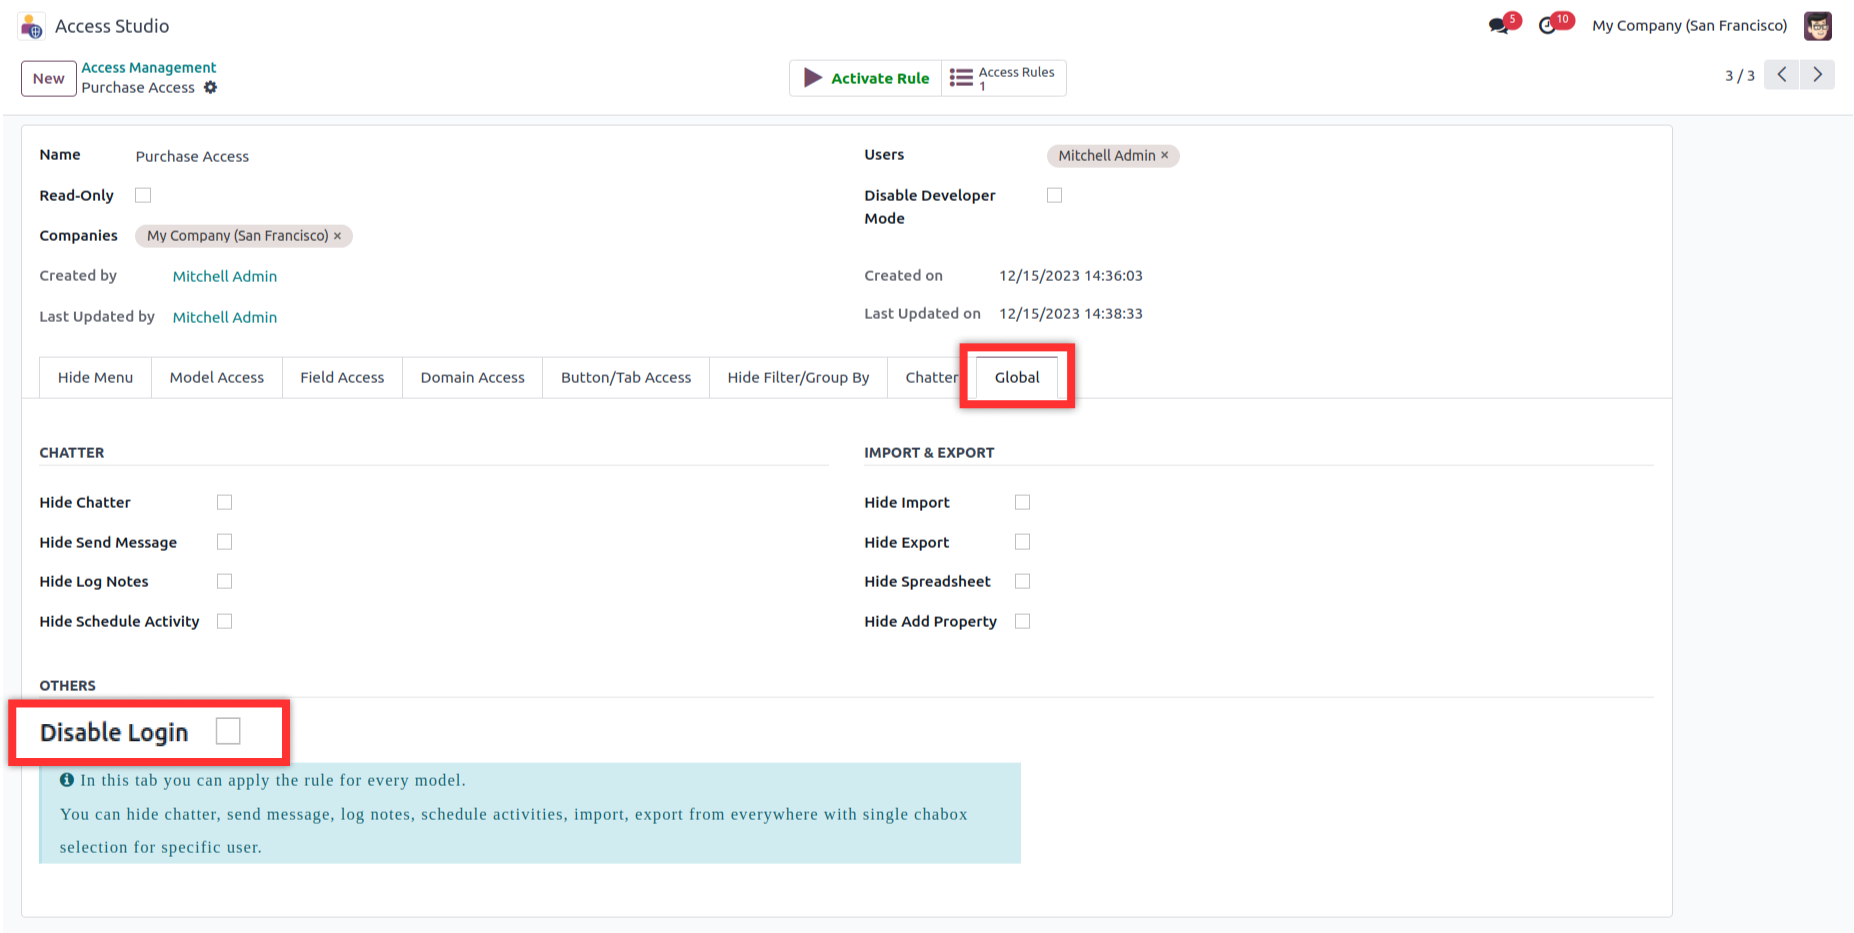Open the gear actions menu beside Purchase Access
Image resolution: width=1854 pixels, height=933 pixels.
pos(210,88)
